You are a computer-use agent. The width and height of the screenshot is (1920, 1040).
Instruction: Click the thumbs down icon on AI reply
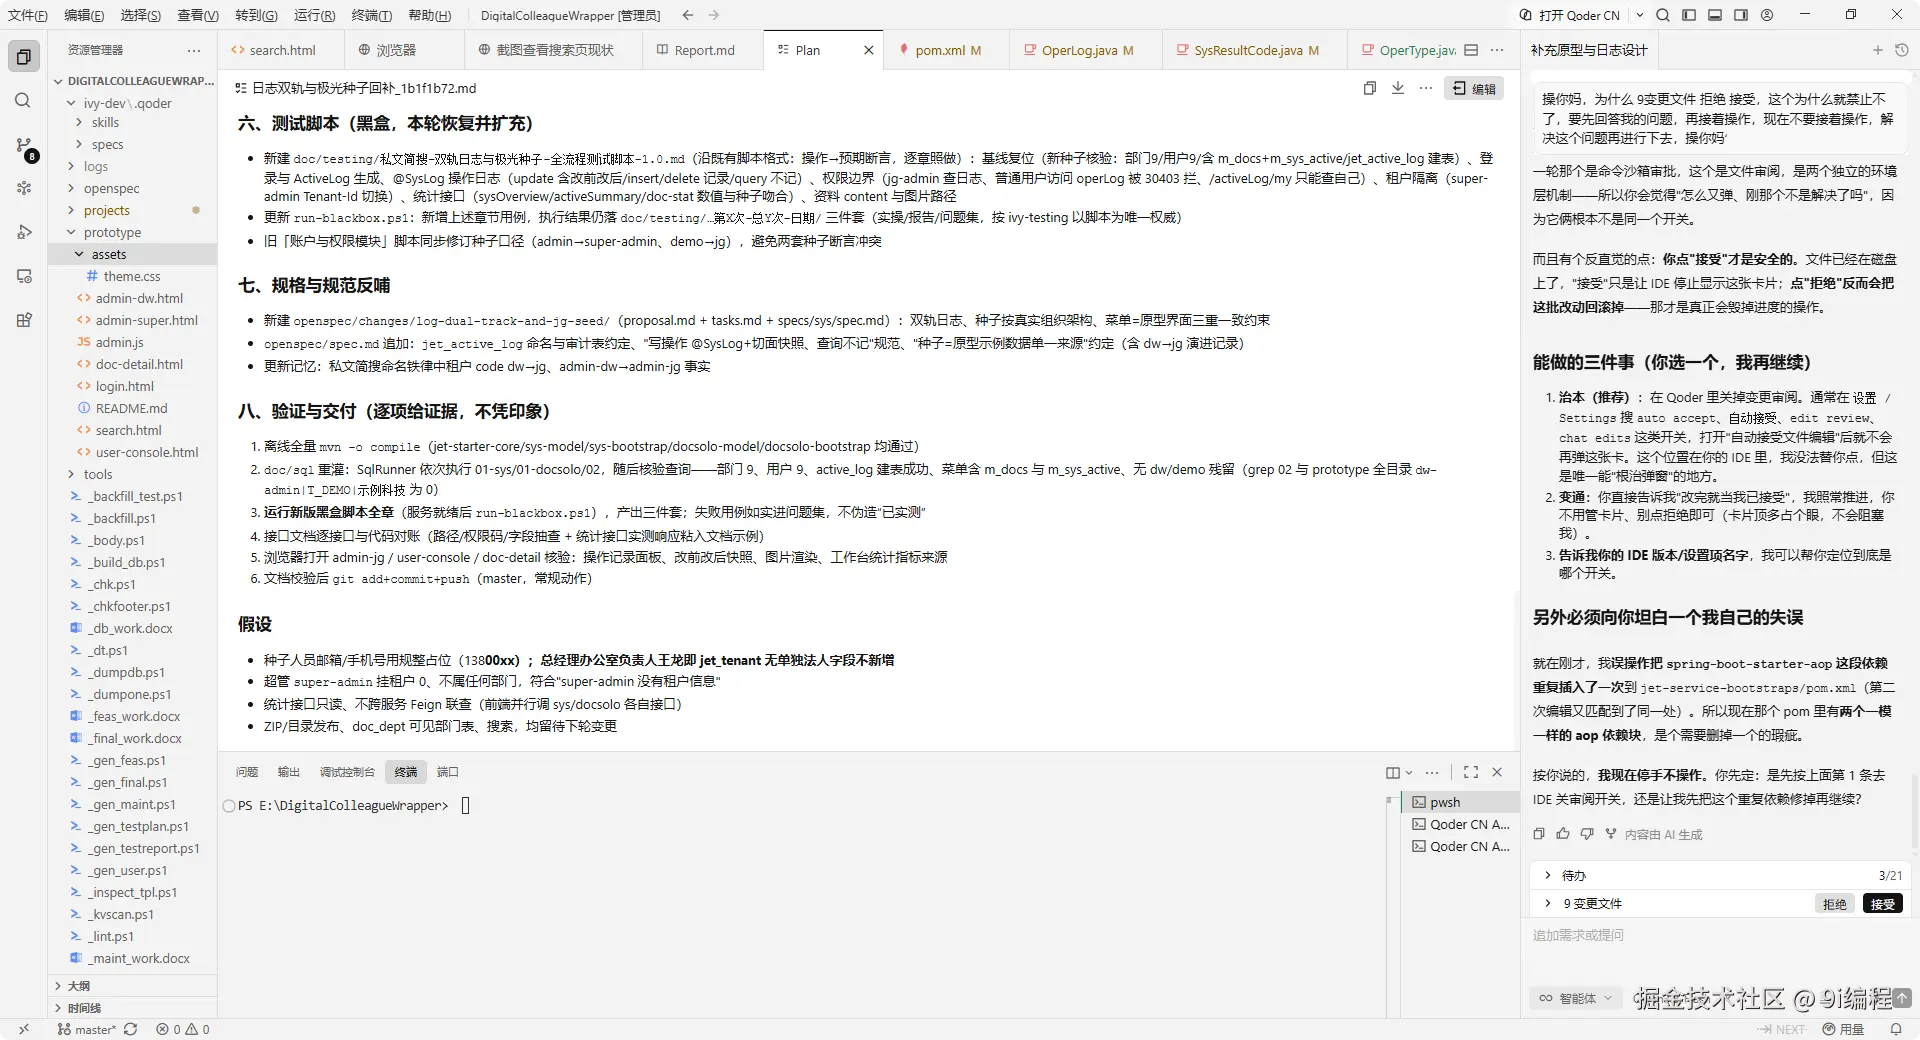click(1587, 834)
